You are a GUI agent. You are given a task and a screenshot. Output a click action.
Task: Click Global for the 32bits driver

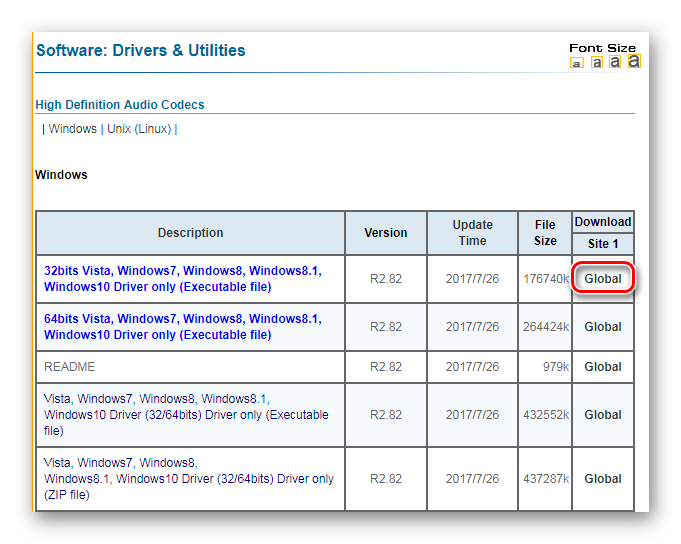pyautogui.click(x=603, y=279)
